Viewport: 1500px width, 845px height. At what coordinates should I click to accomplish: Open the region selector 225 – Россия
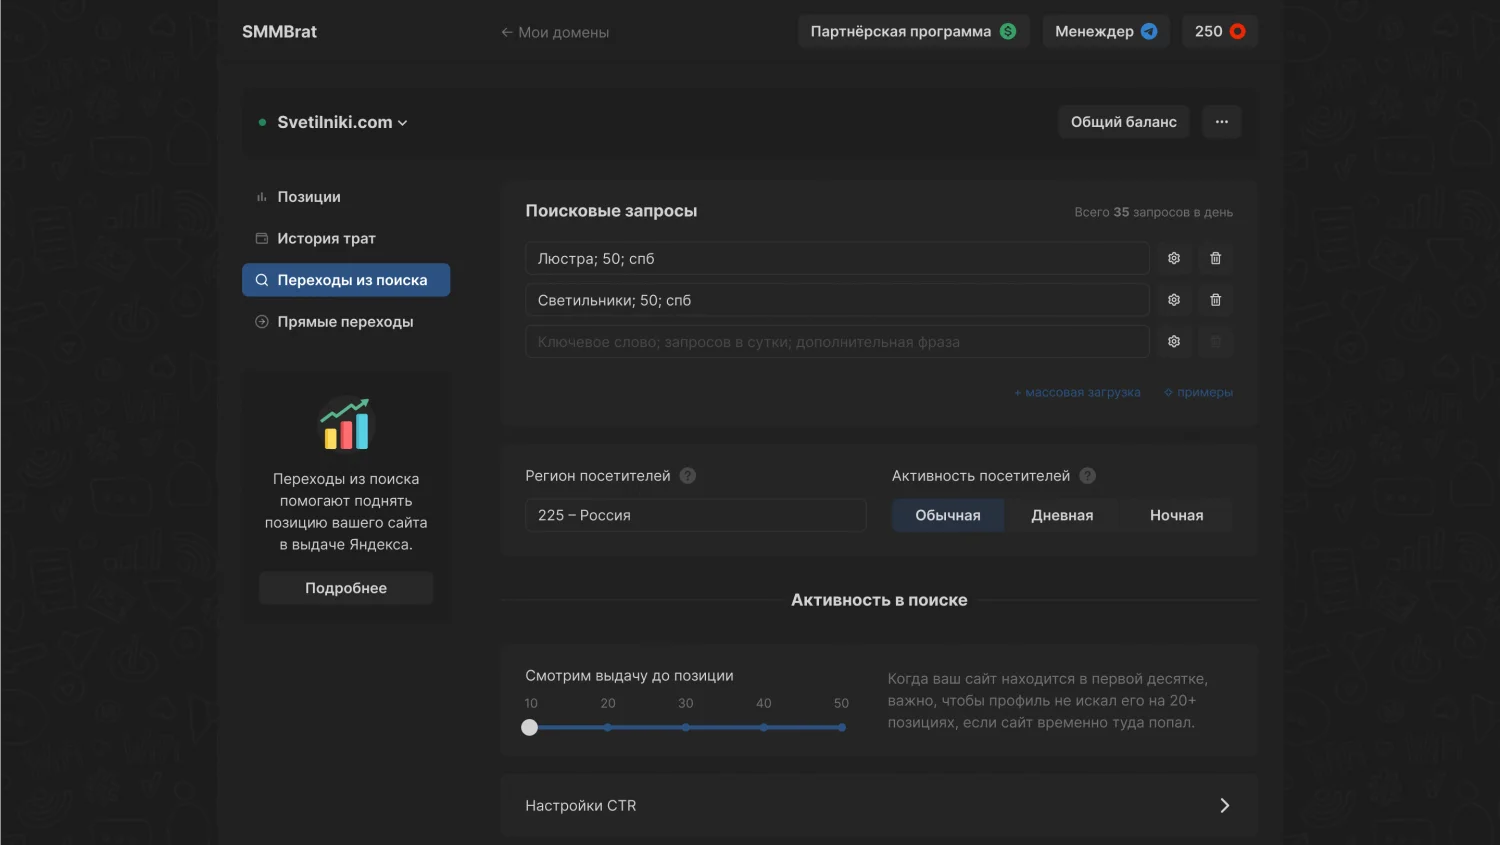pyautogui.click(x=695, y=515)
